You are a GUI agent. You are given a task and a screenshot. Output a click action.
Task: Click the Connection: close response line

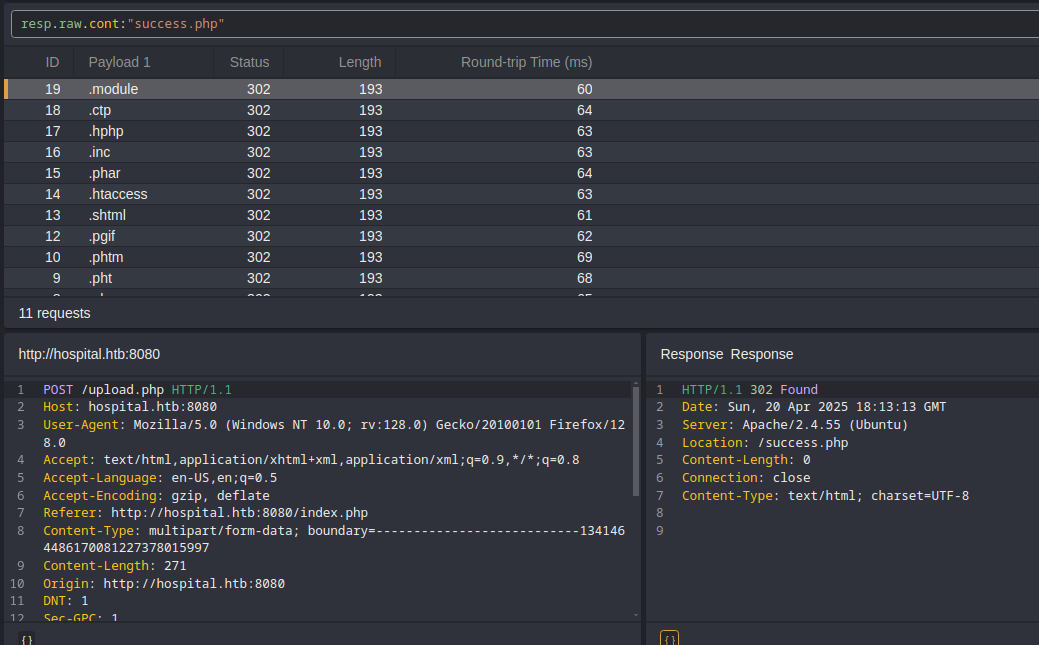pyautogui.click(x=746, y=478)
